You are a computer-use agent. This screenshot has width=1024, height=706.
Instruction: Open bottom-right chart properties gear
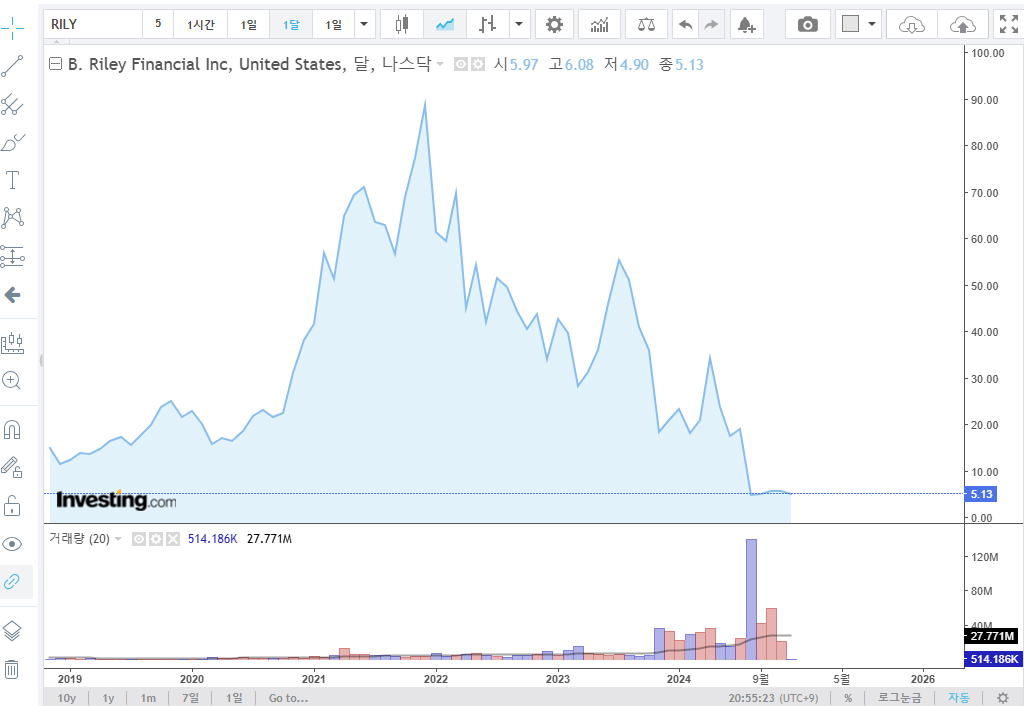(x=1003, y=698)
